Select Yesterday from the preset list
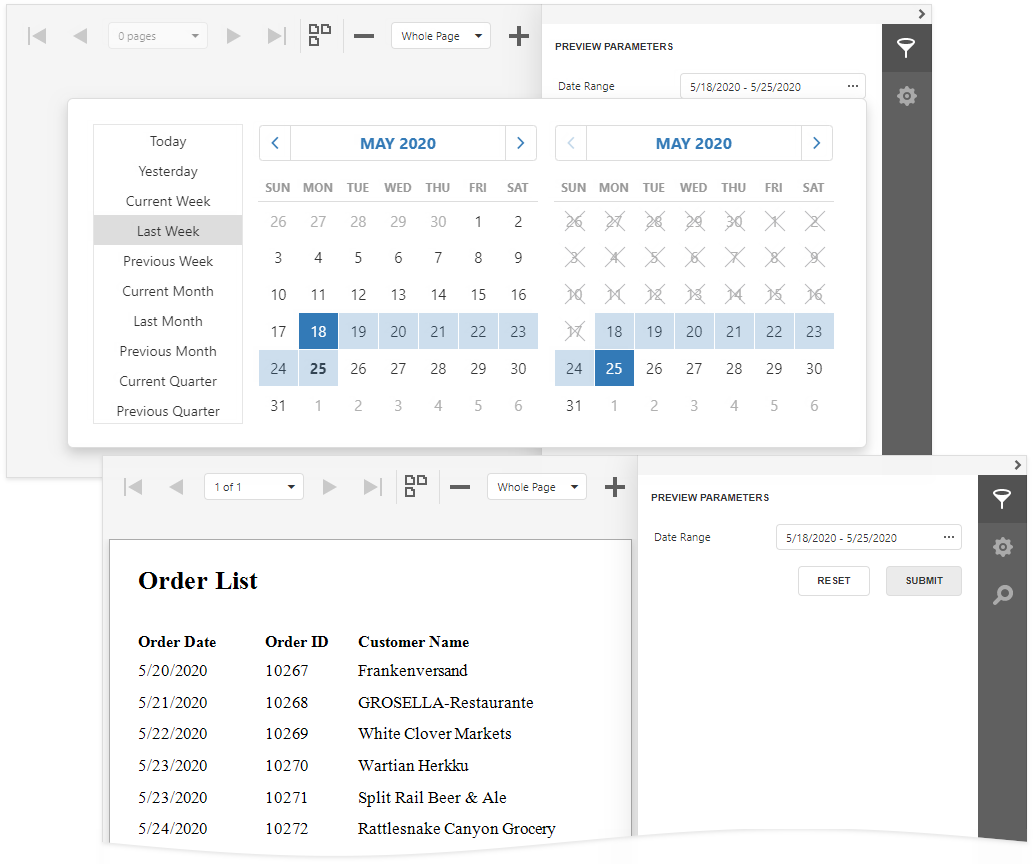1033x864 pixels. 167,171
